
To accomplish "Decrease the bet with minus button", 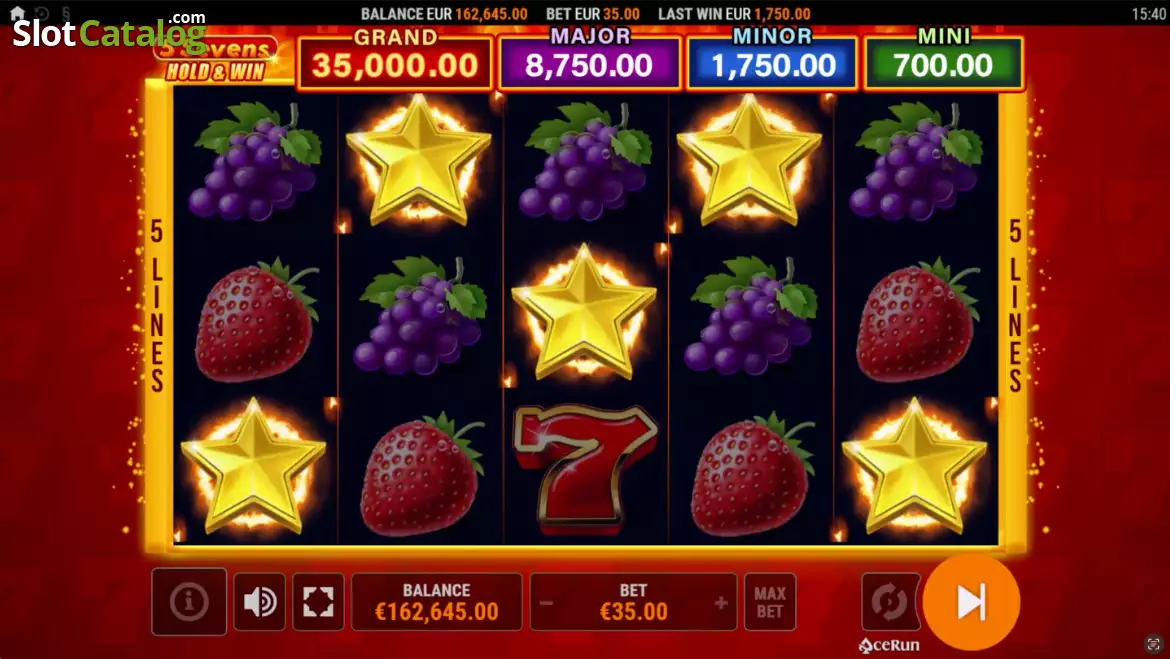I will click(546, 602).
